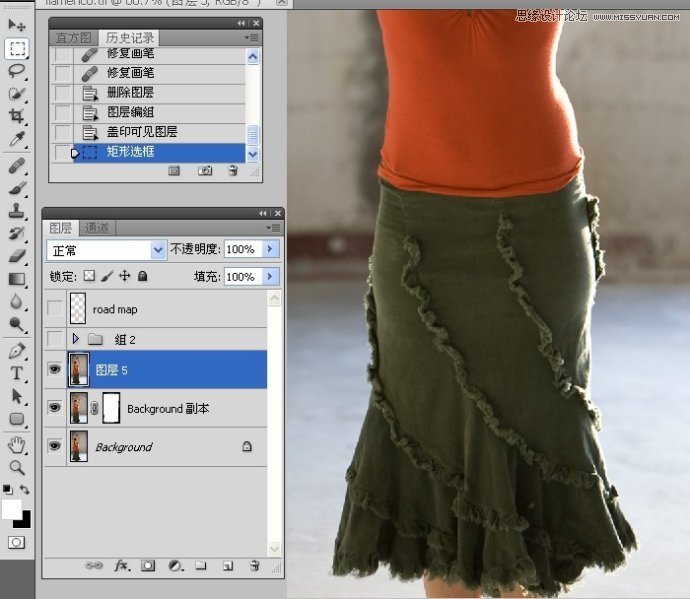Create a new group in Layers panel
The image size is (690, 599).
click(201, 566)
